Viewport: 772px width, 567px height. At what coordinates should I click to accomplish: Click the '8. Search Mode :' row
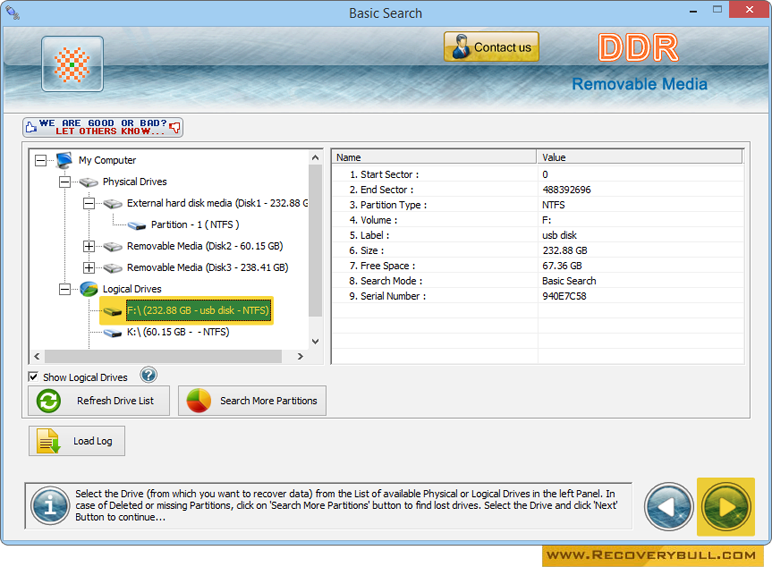pyautogui.click(x=538, y=281)
